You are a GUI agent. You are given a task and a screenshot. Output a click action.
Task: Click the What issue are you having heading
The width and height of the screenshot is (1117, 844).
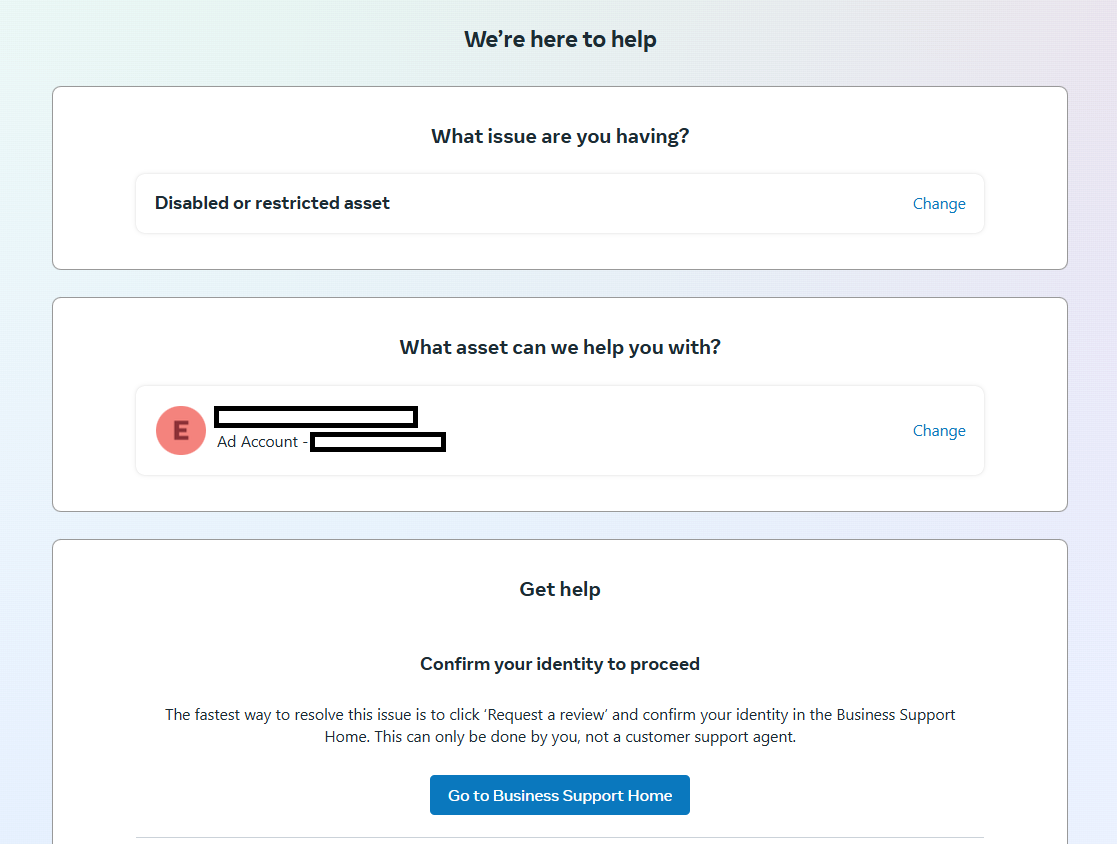click(560, 136)
